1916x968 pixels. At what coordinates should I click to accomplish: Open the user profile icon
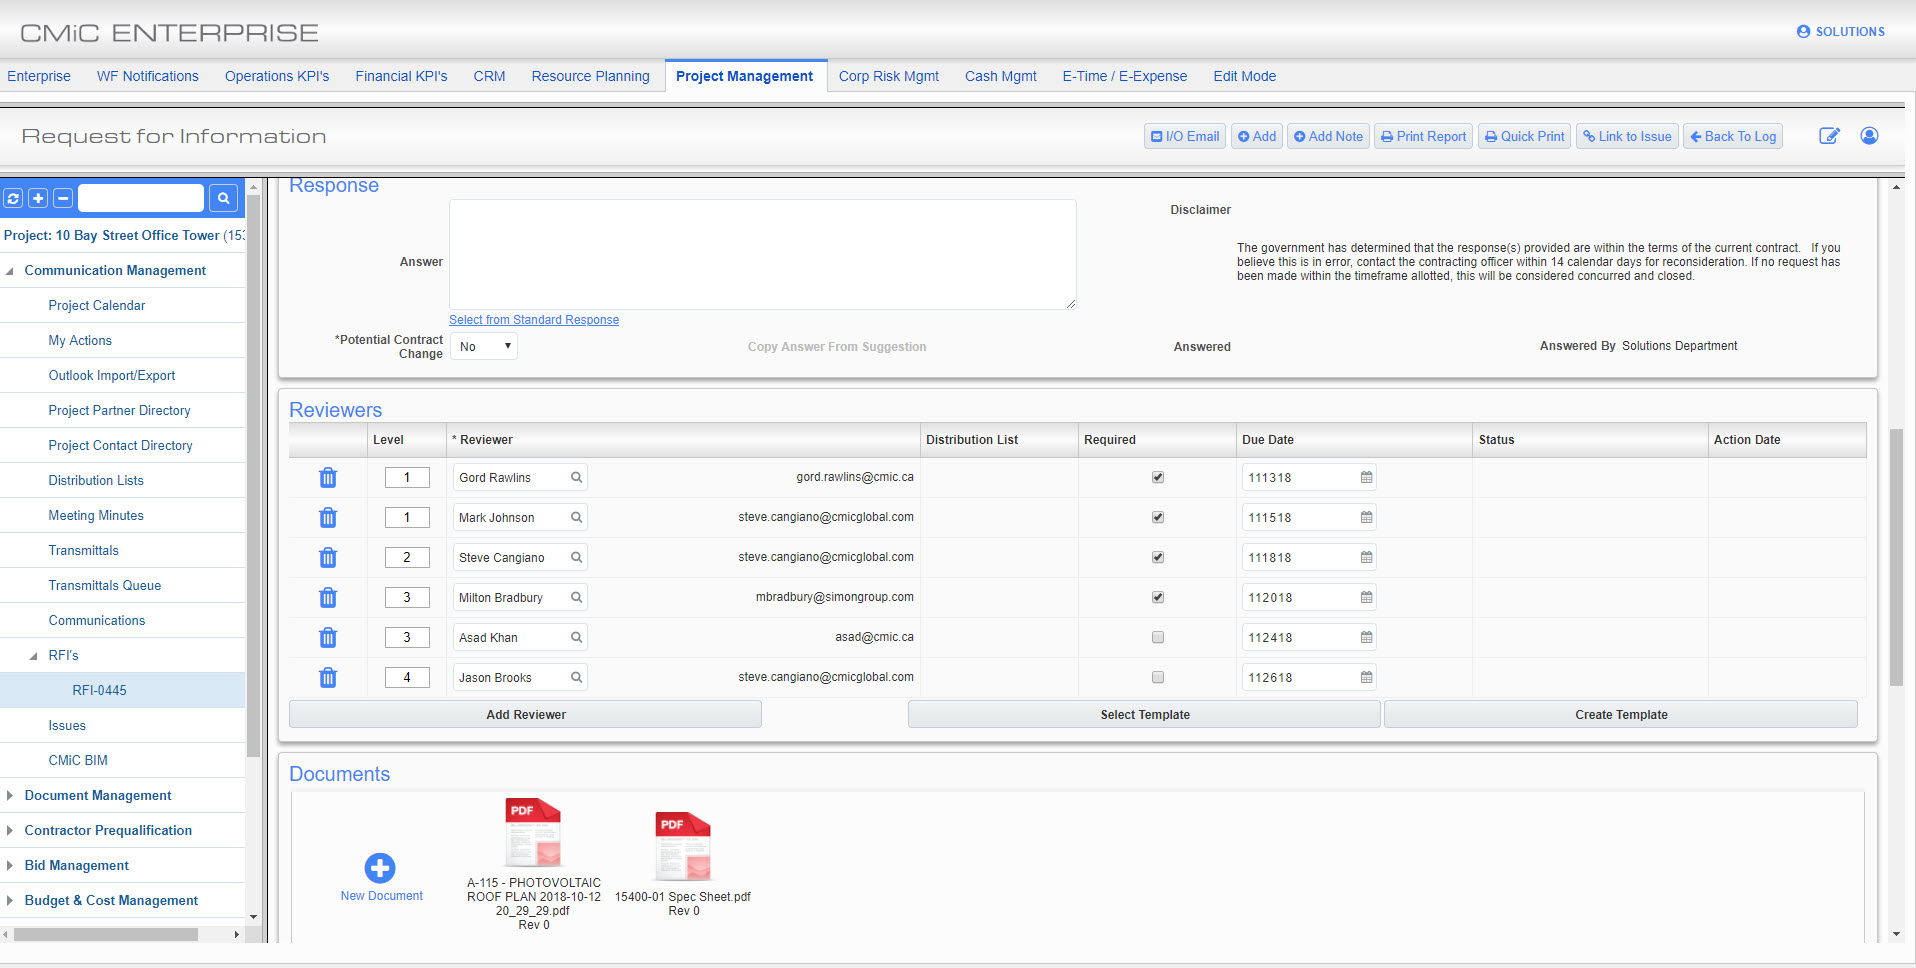[1868, 136]
